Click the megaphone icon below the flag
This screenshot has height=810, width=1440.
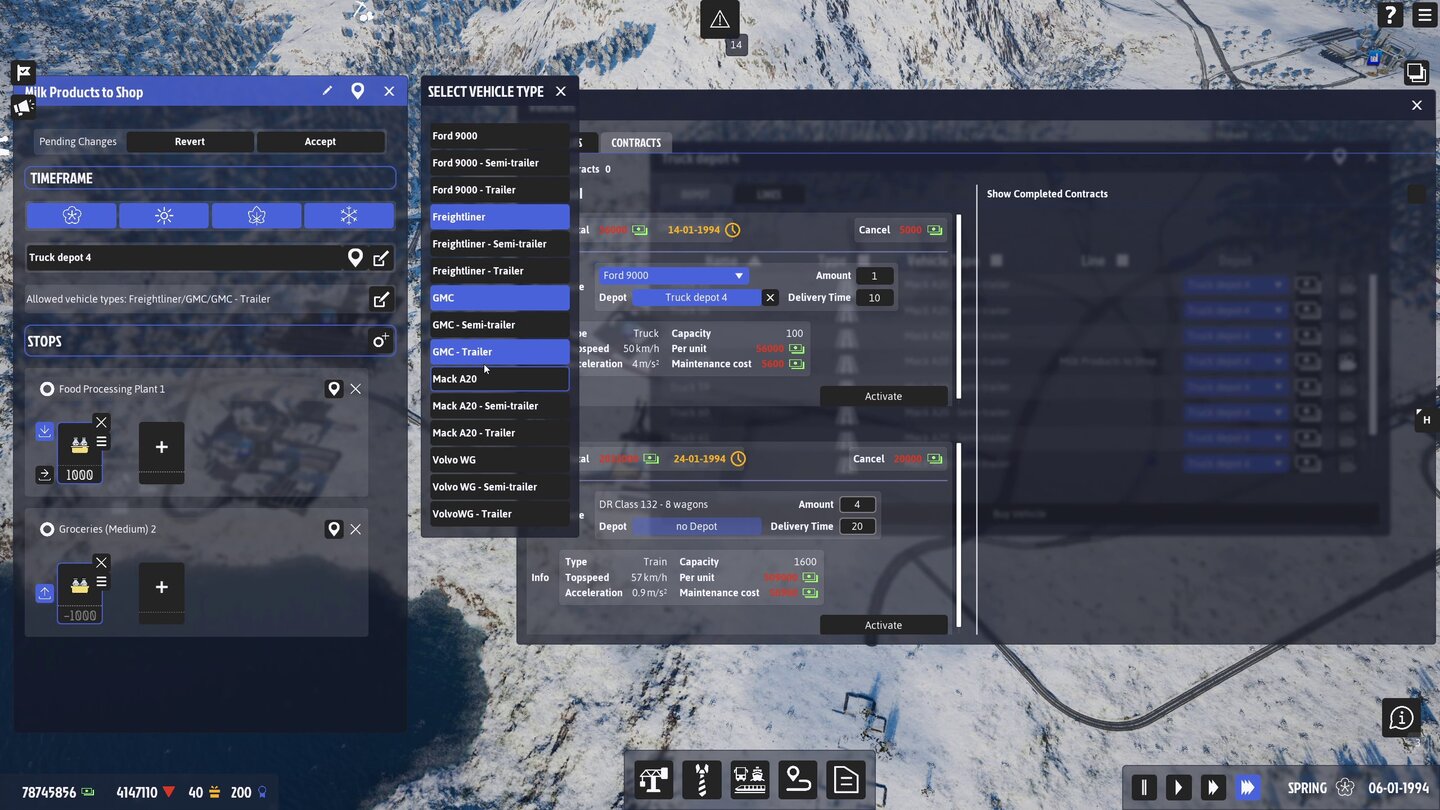point(24,106)
